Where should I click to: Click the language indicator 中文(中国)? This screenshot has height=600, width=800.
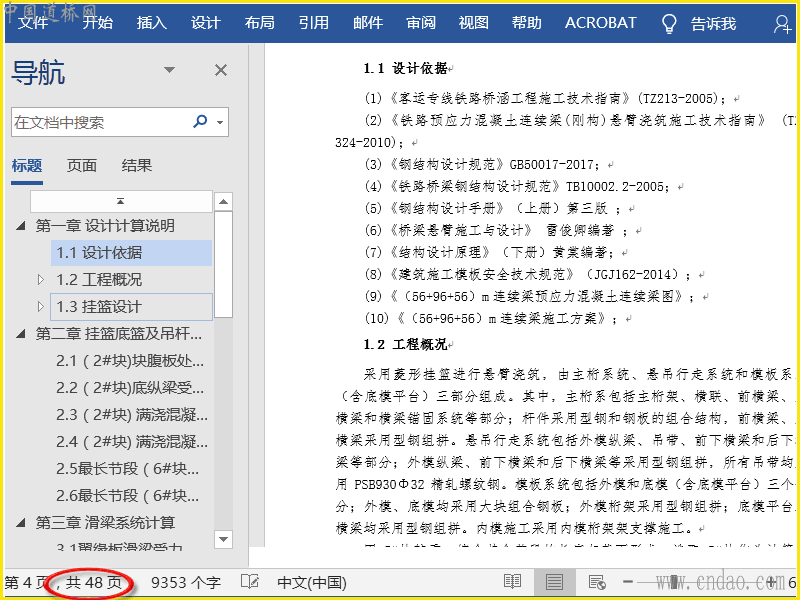click(312, 582)
